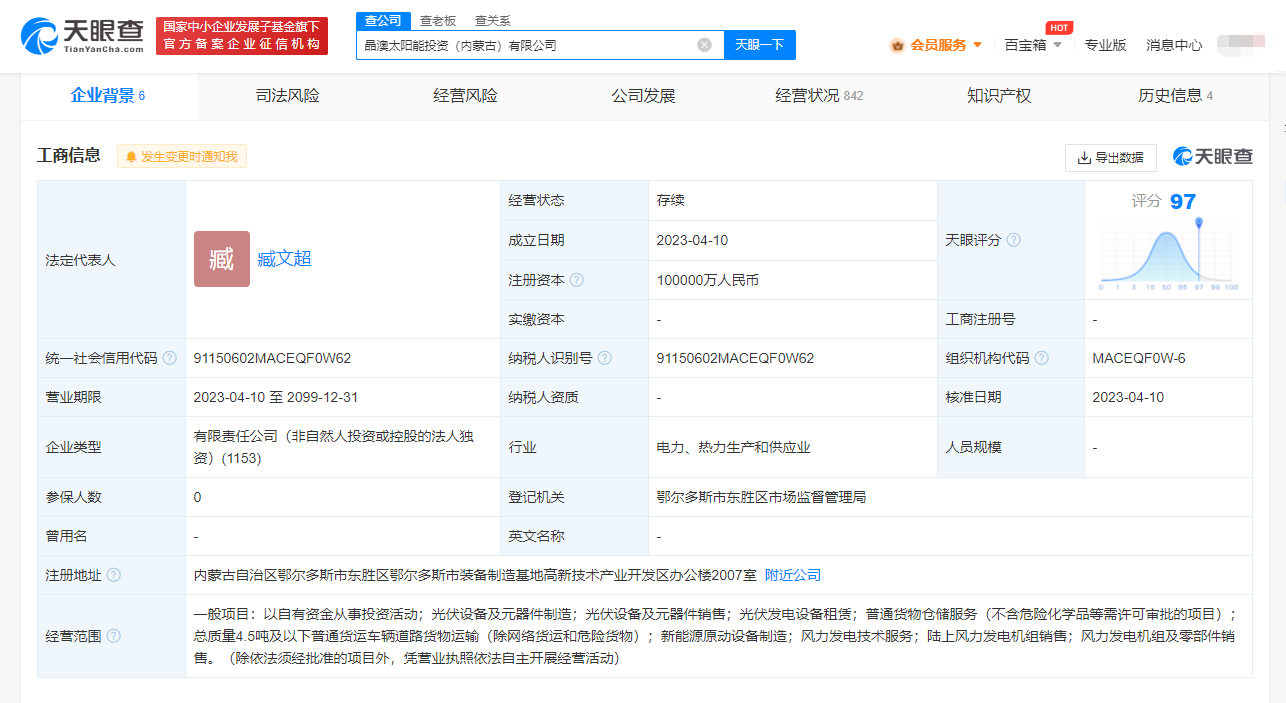Open 消息中心 in the top bar
Screen dimensions: 1286x703
[1173, 45]
